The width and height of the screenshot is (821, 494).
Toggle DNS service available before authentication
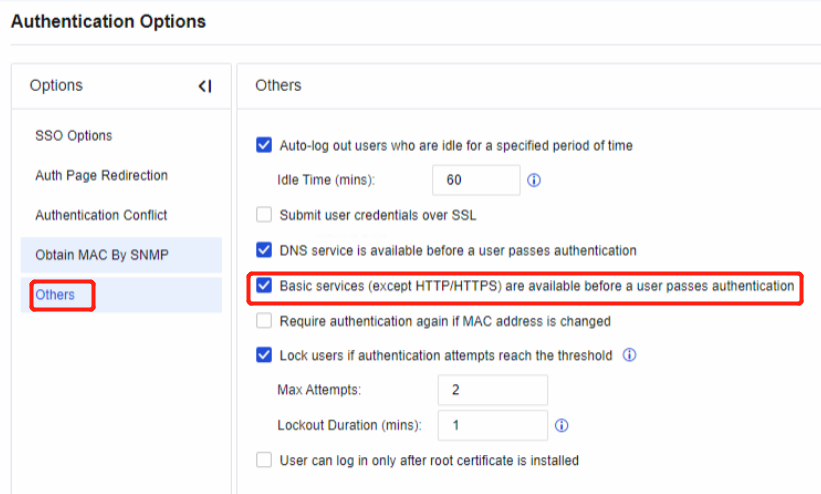[x=264, y=250]
